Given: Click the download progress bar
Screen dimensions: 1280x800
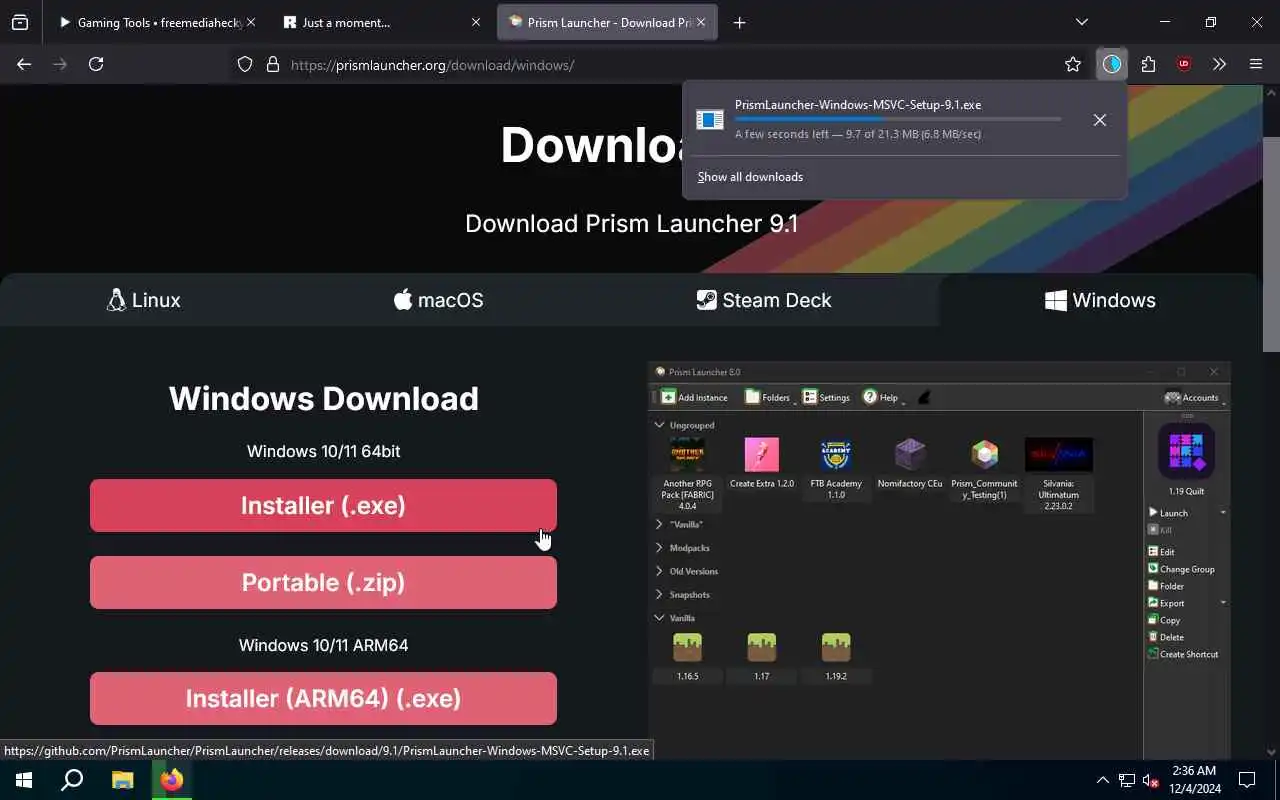Looking at the screenshot, I should 898,119.
